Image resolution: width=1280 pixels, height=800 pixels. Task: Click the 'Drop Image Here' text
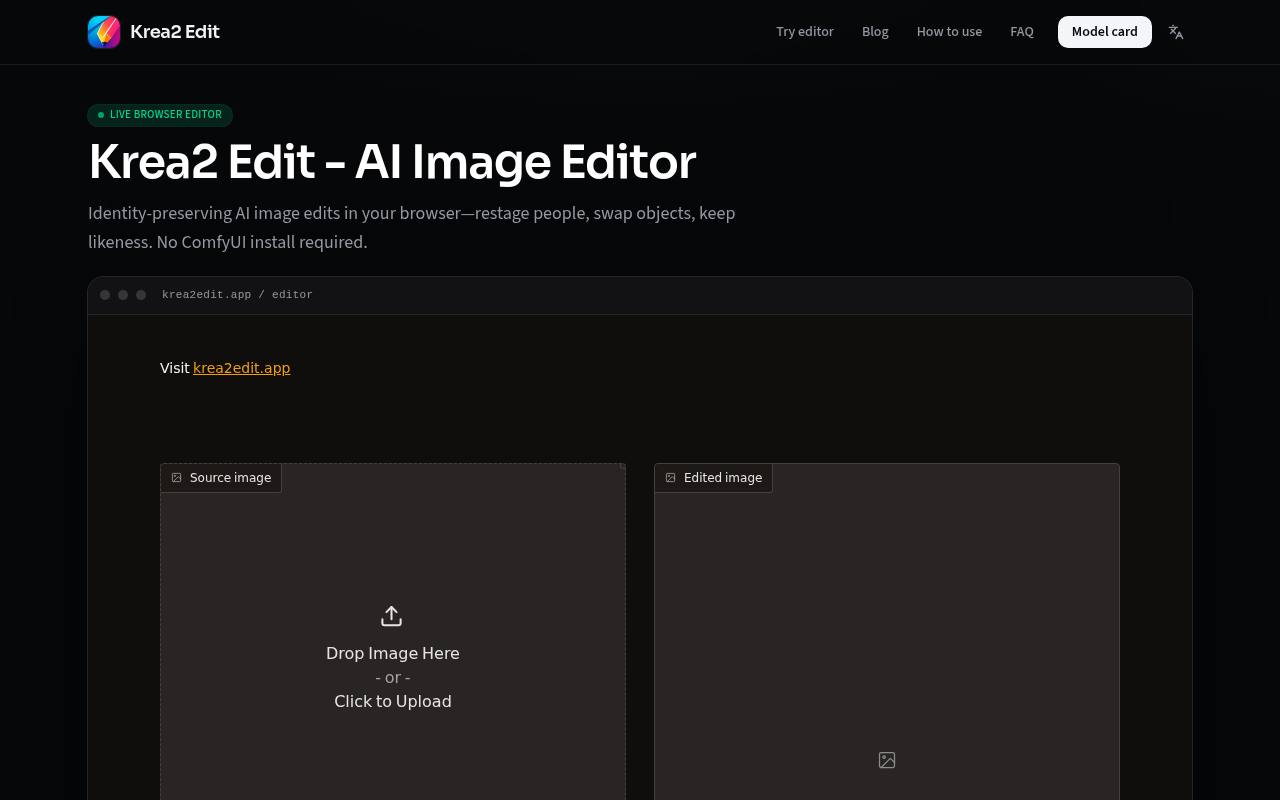pos(393,653)
